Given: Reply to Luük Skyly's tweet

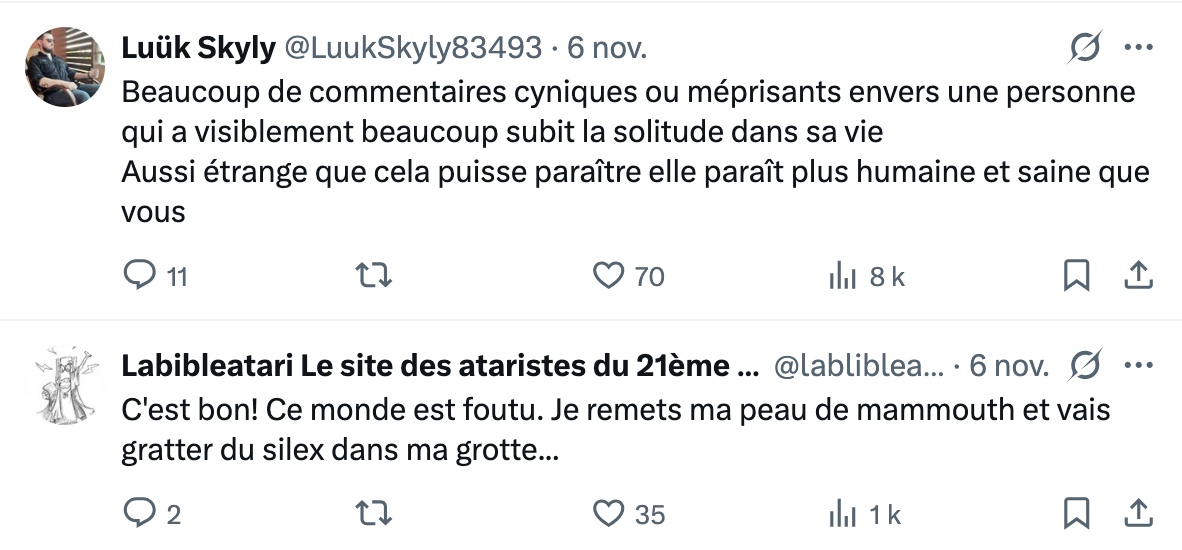Looking at the screenshot, I should pyautogui.click(x=137, y=276).
